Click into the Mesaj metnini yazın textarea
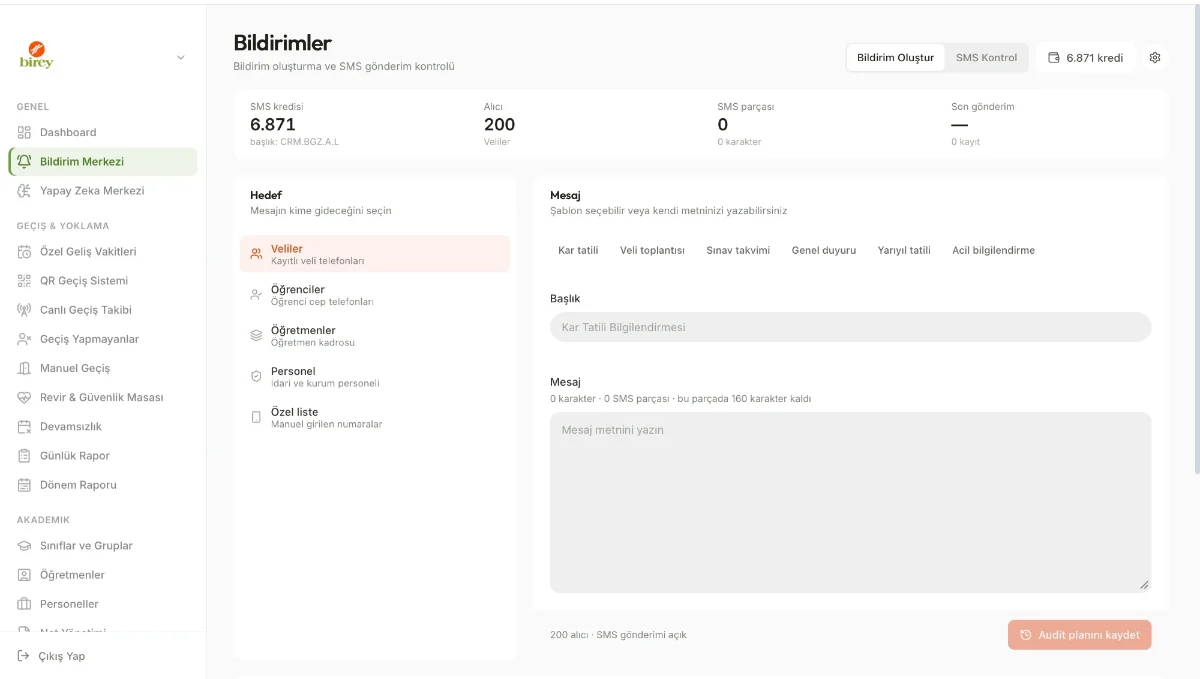 (x=850, y=502)
